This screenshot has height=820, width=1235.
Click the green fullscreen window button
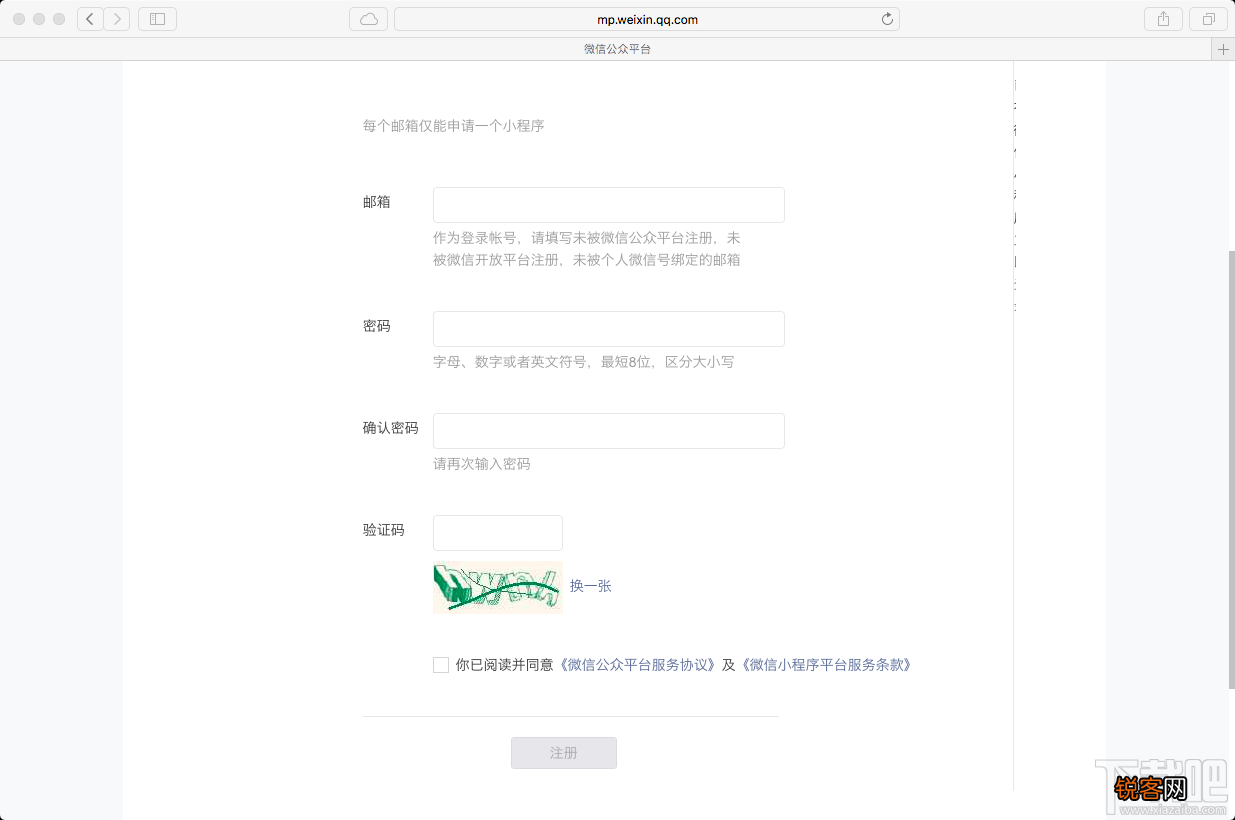[x=59, y=19]
